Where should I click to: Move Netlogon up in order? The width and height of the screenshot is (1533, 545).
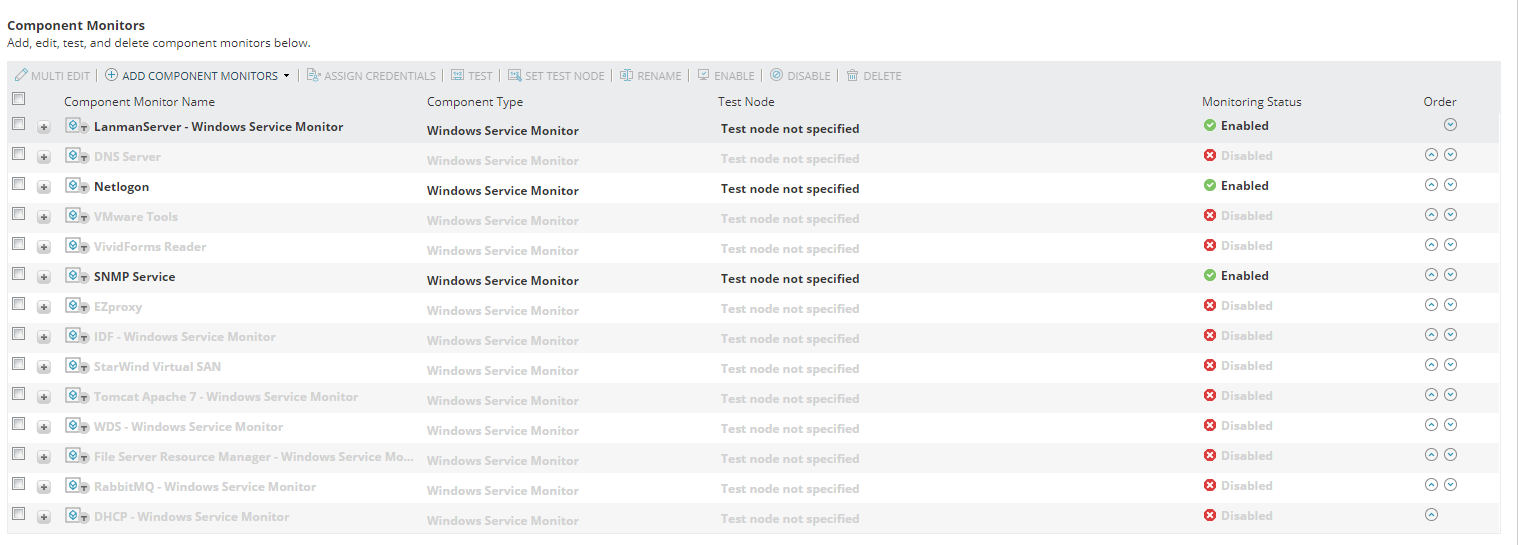[x=1431, y=185]
